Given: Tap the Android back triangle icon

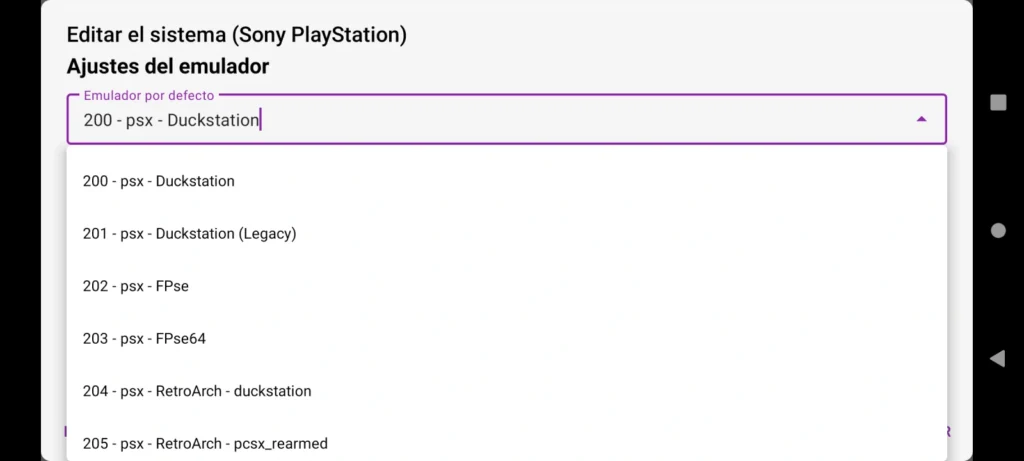Looking at the screenshot, I should [997, 358].
